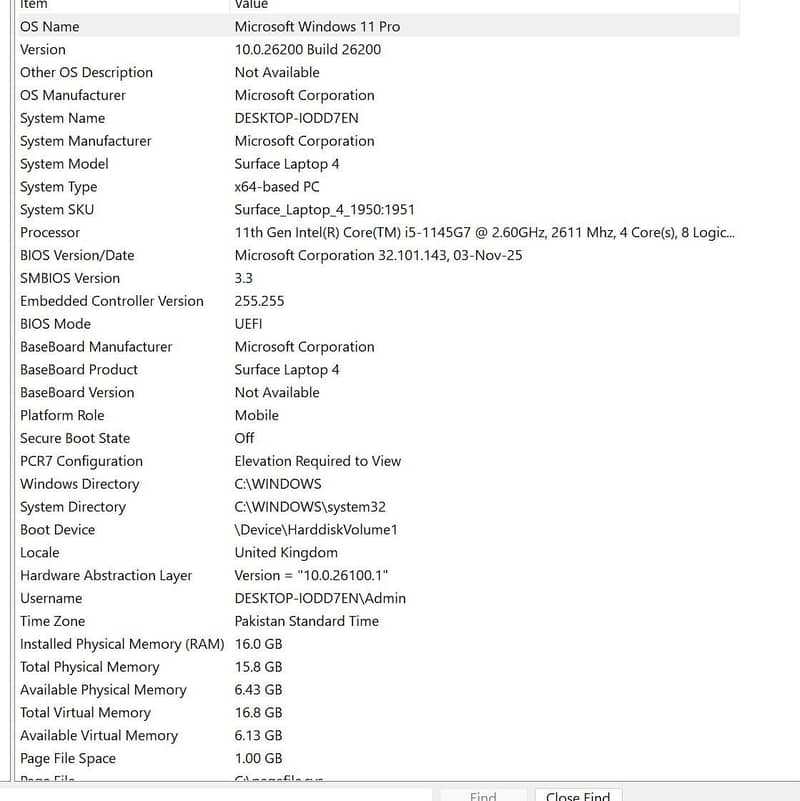Select the Platform Role label
This screenshot has height=801, width=800.
[62, 416]
